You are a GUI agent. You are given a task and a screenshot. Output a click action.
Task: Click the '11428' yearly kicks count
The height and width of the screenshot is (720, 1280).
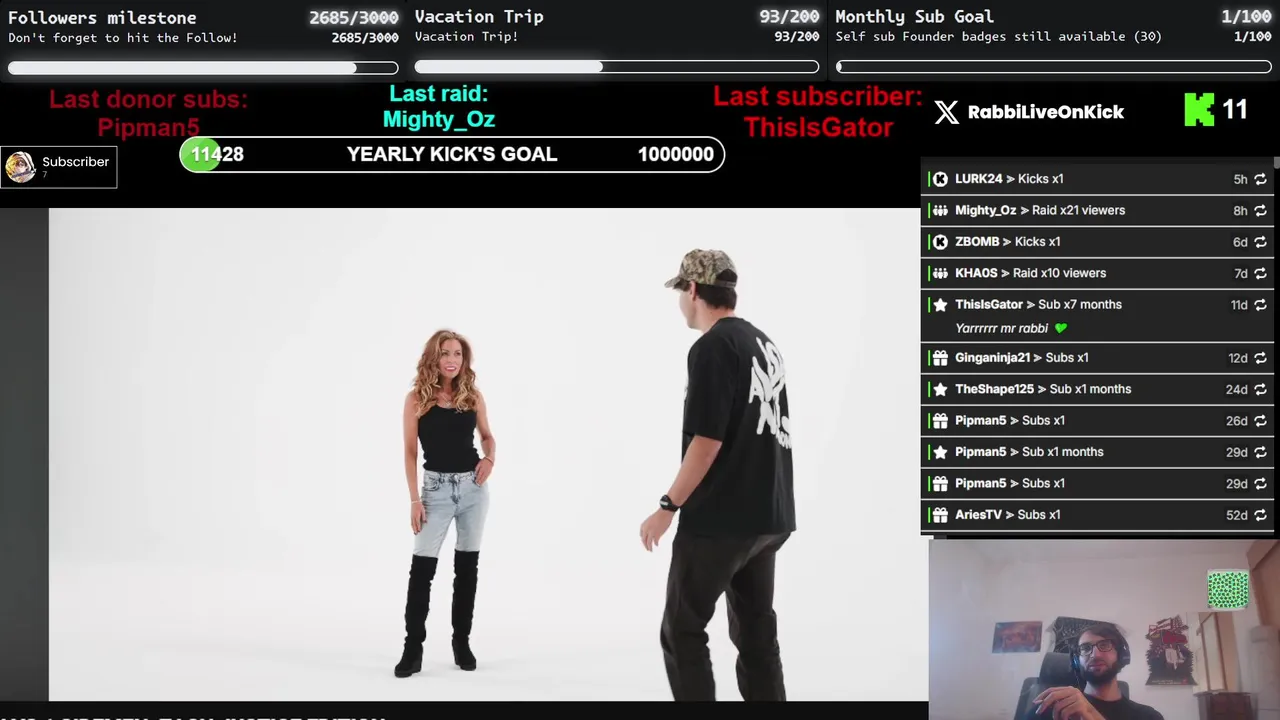[x=217, y=154]
